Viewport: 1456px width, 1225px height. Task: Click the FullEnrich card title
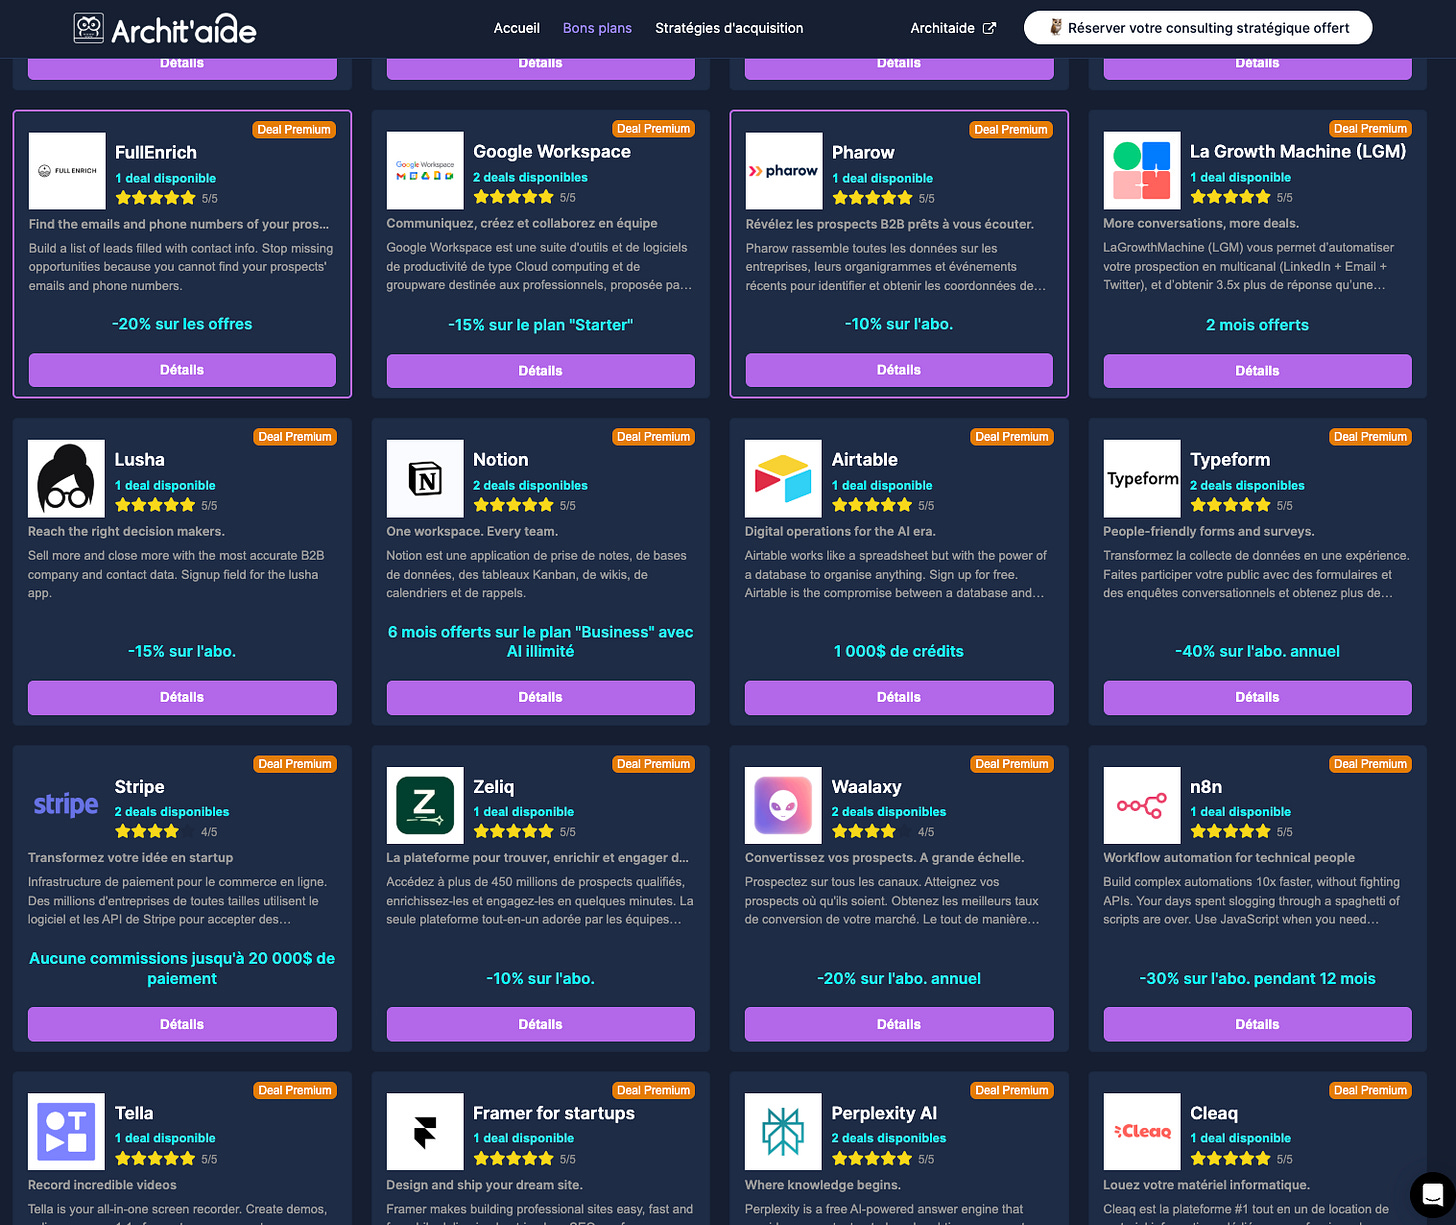point(156,152)
